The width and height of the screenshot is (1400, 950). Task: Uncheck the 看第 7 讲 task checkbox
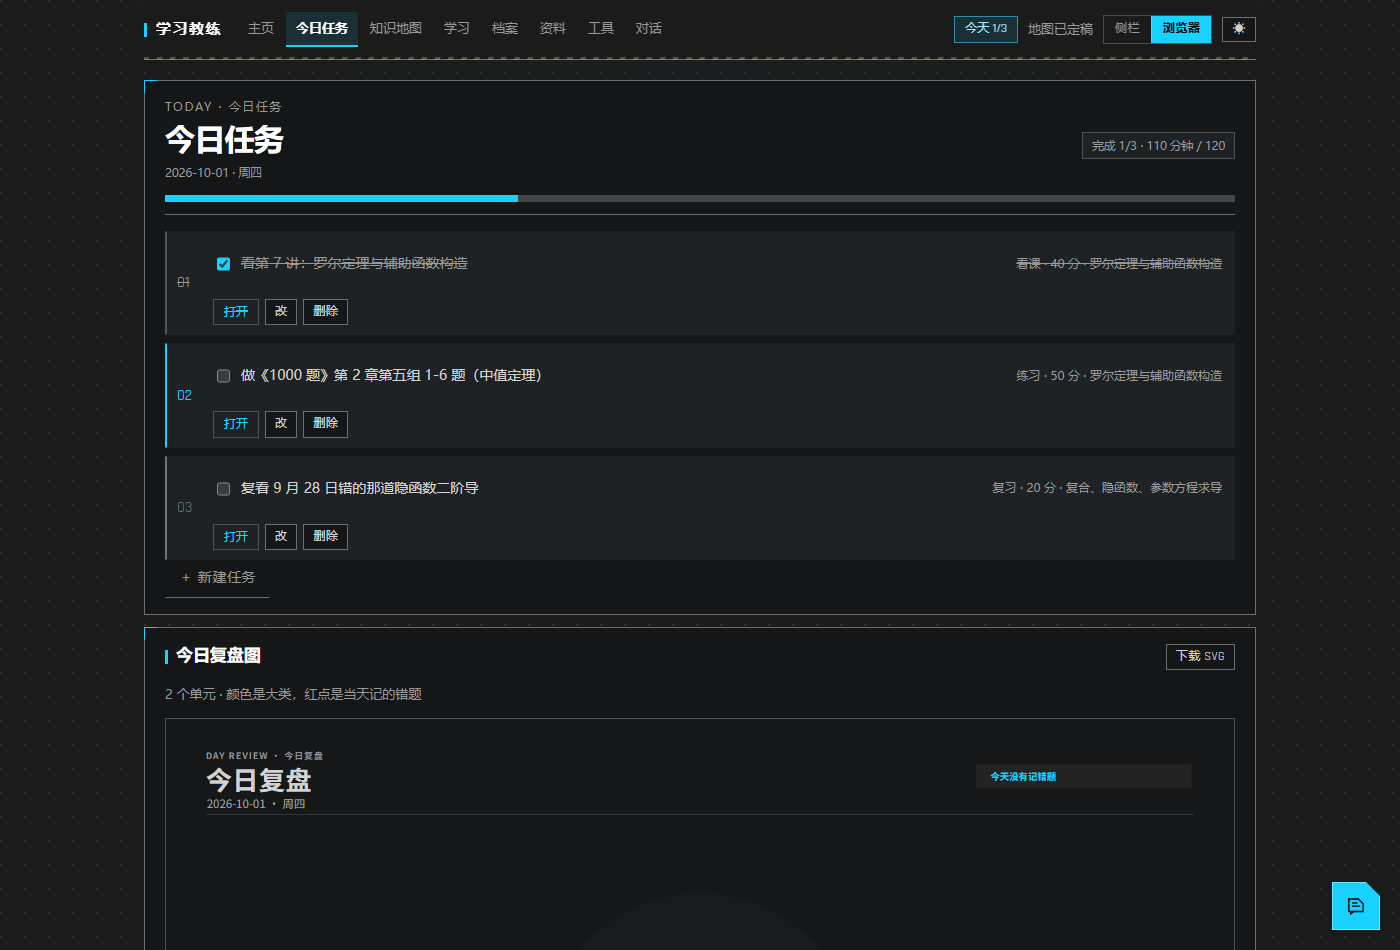[223, 264]
